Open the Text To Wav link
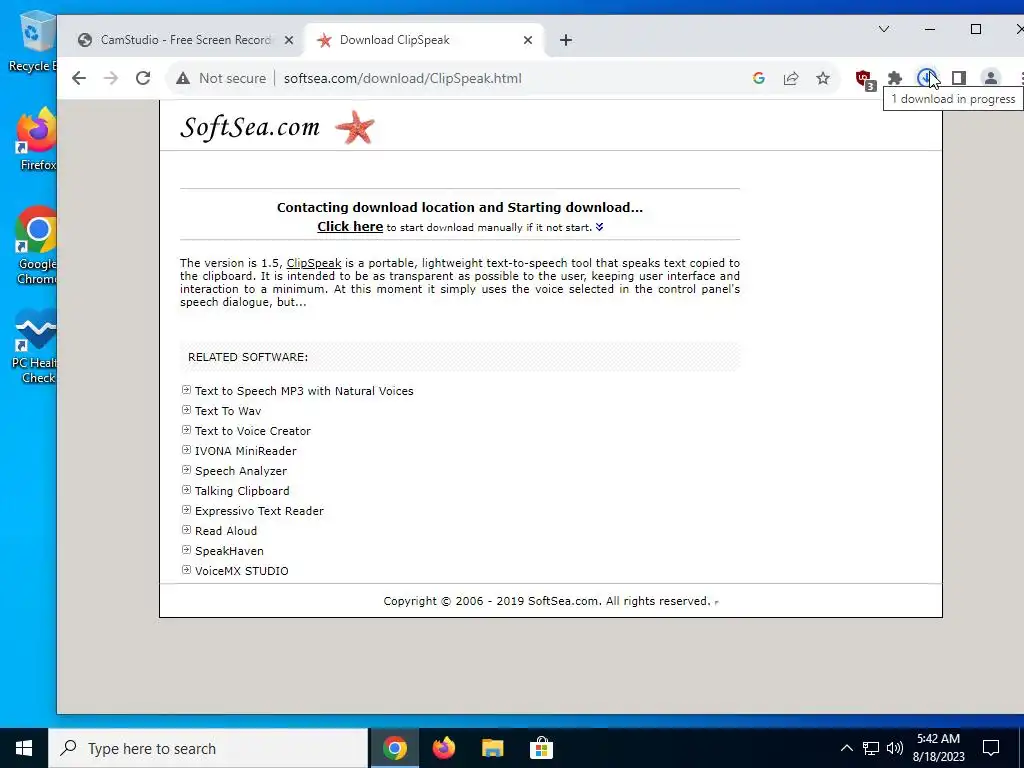This screenshot has width=1024, height=768. [228, 411]
